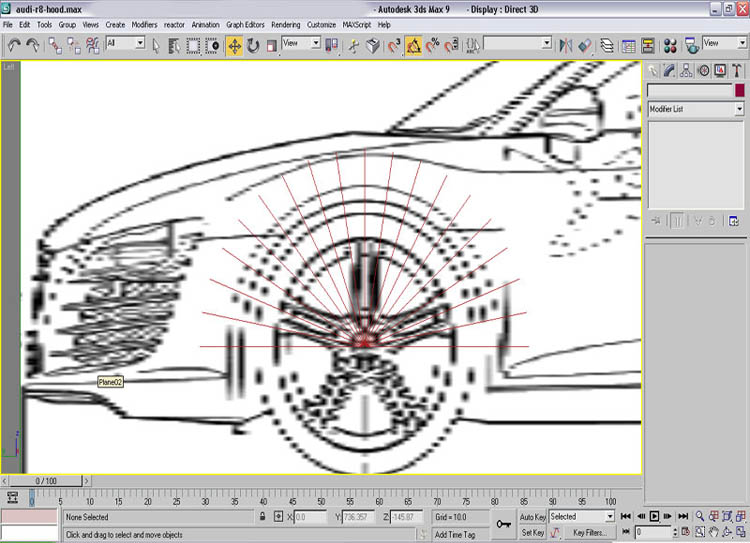Viewport: 750px width, 543px height.
Task: Click the object color swatch
Action: (x=740, y=91)
